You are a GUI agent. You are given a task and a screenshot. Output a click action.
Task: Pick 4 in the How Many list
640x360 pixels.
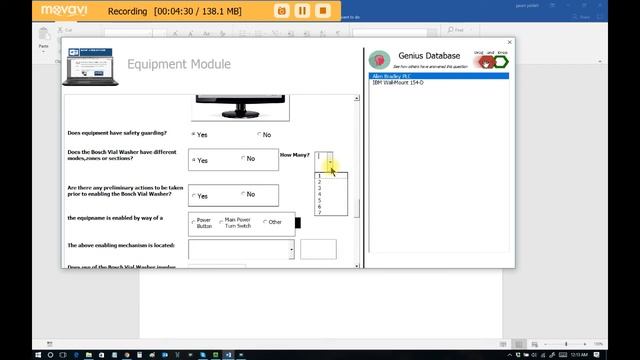click(x=331, y=194)
